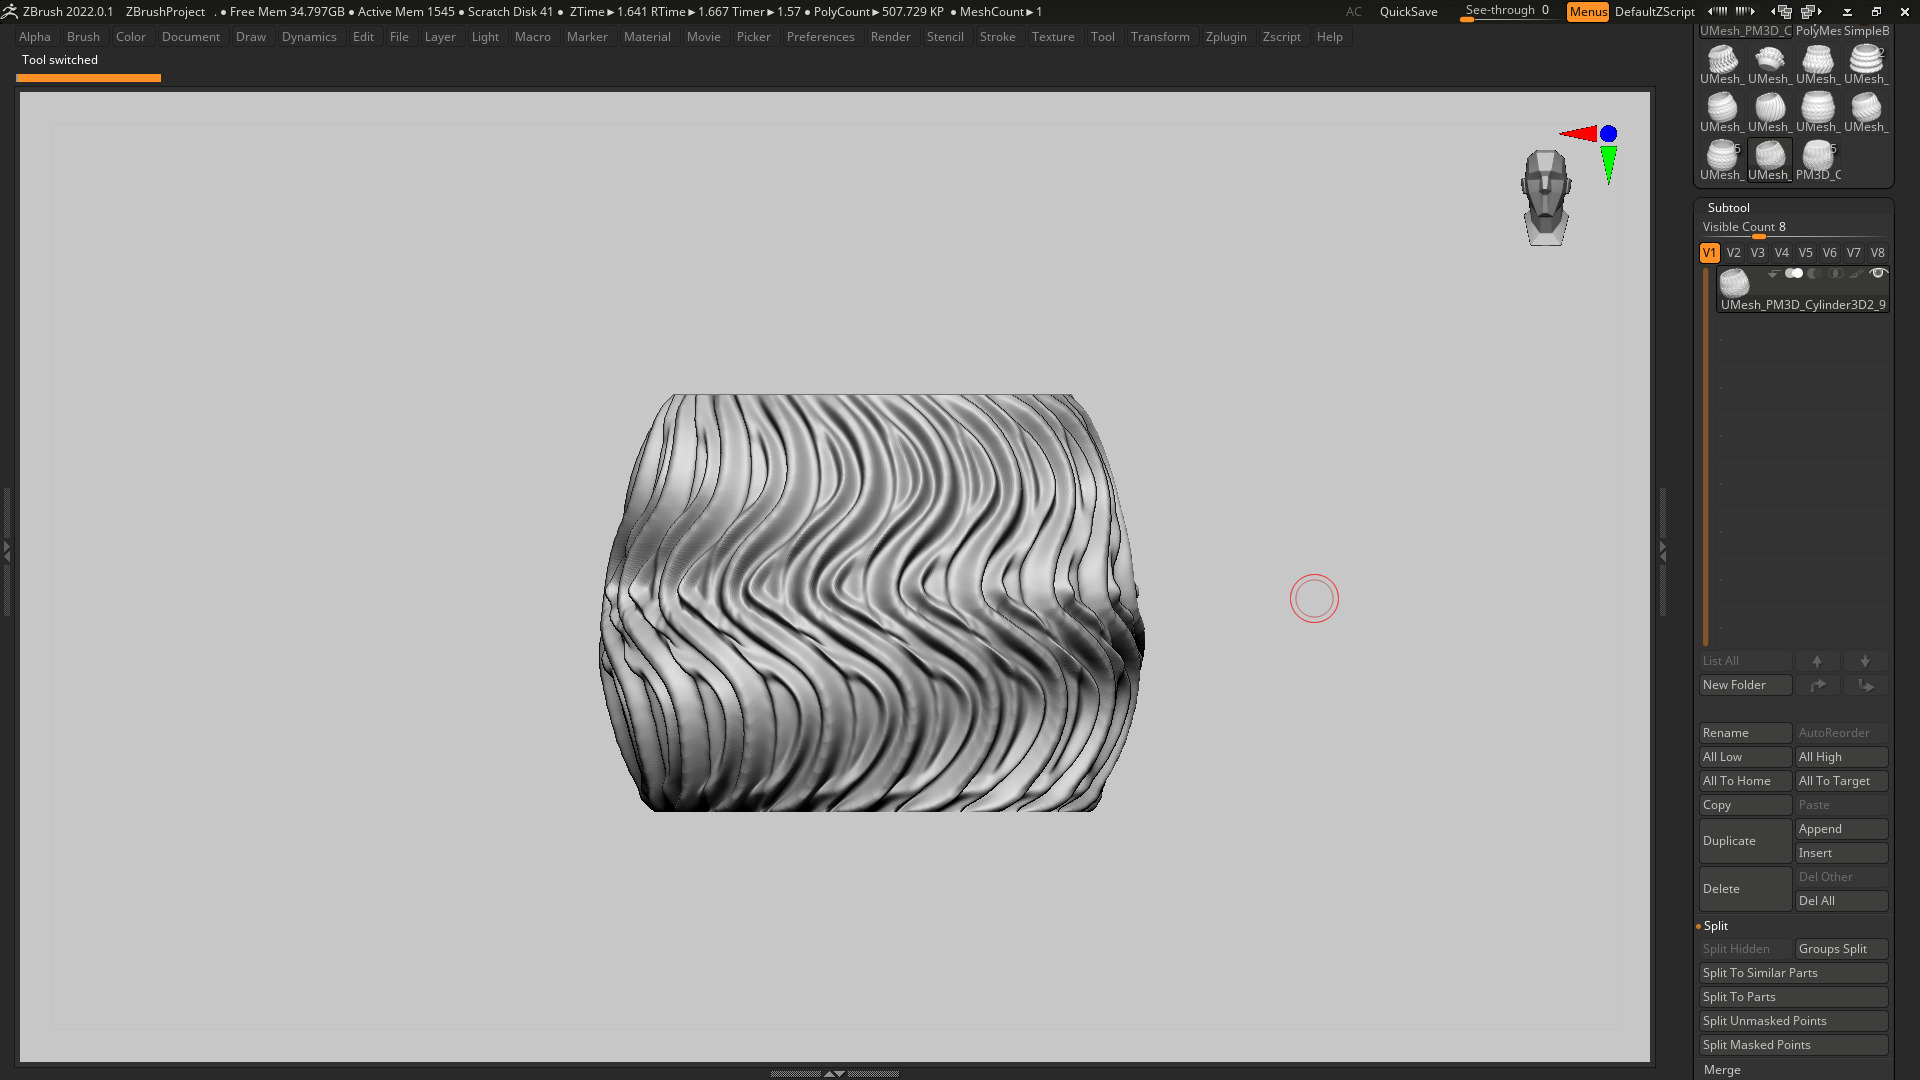Move the subtool up with the up arrow

tap(1817, 661)
